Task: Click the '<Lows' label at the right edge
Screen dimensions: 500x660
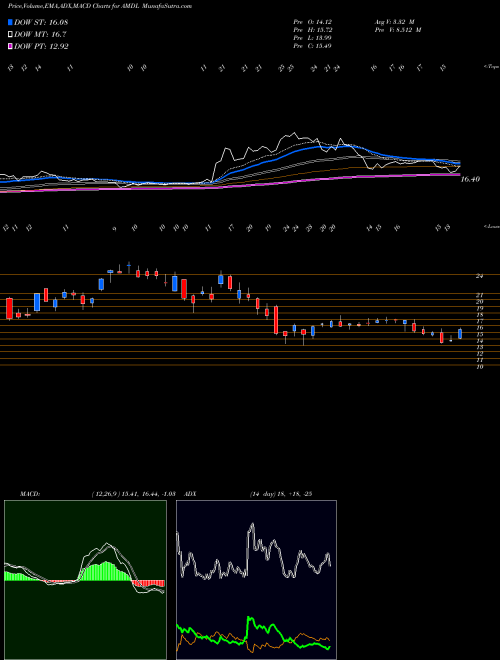Action: click(491, 226)
